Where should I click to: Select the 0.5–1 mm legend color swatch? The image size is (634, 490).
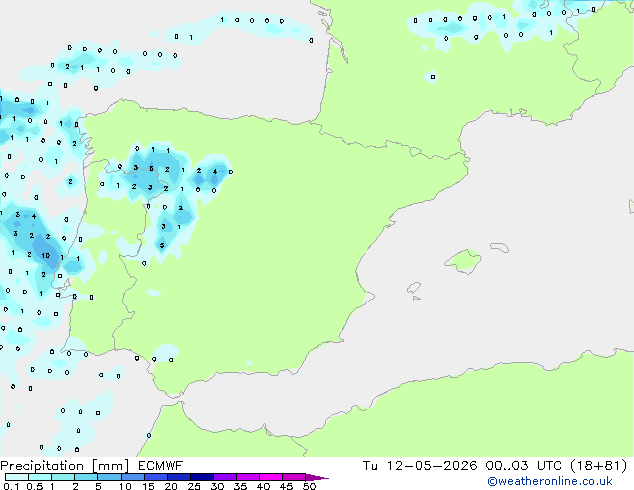click(40, 477)
